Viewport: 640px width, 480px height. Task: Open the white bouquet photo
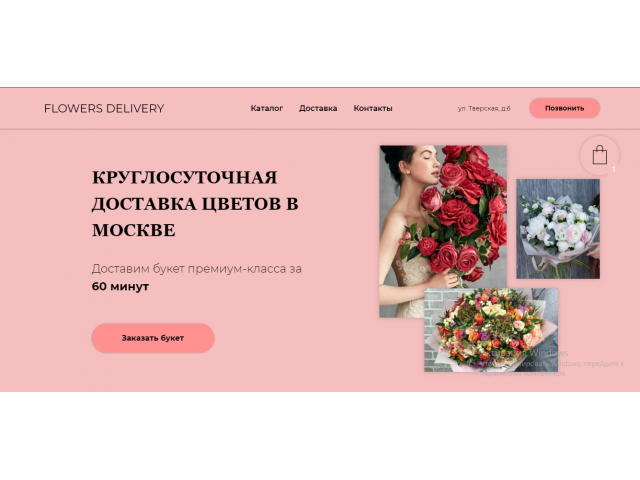(x=558, y=229)
